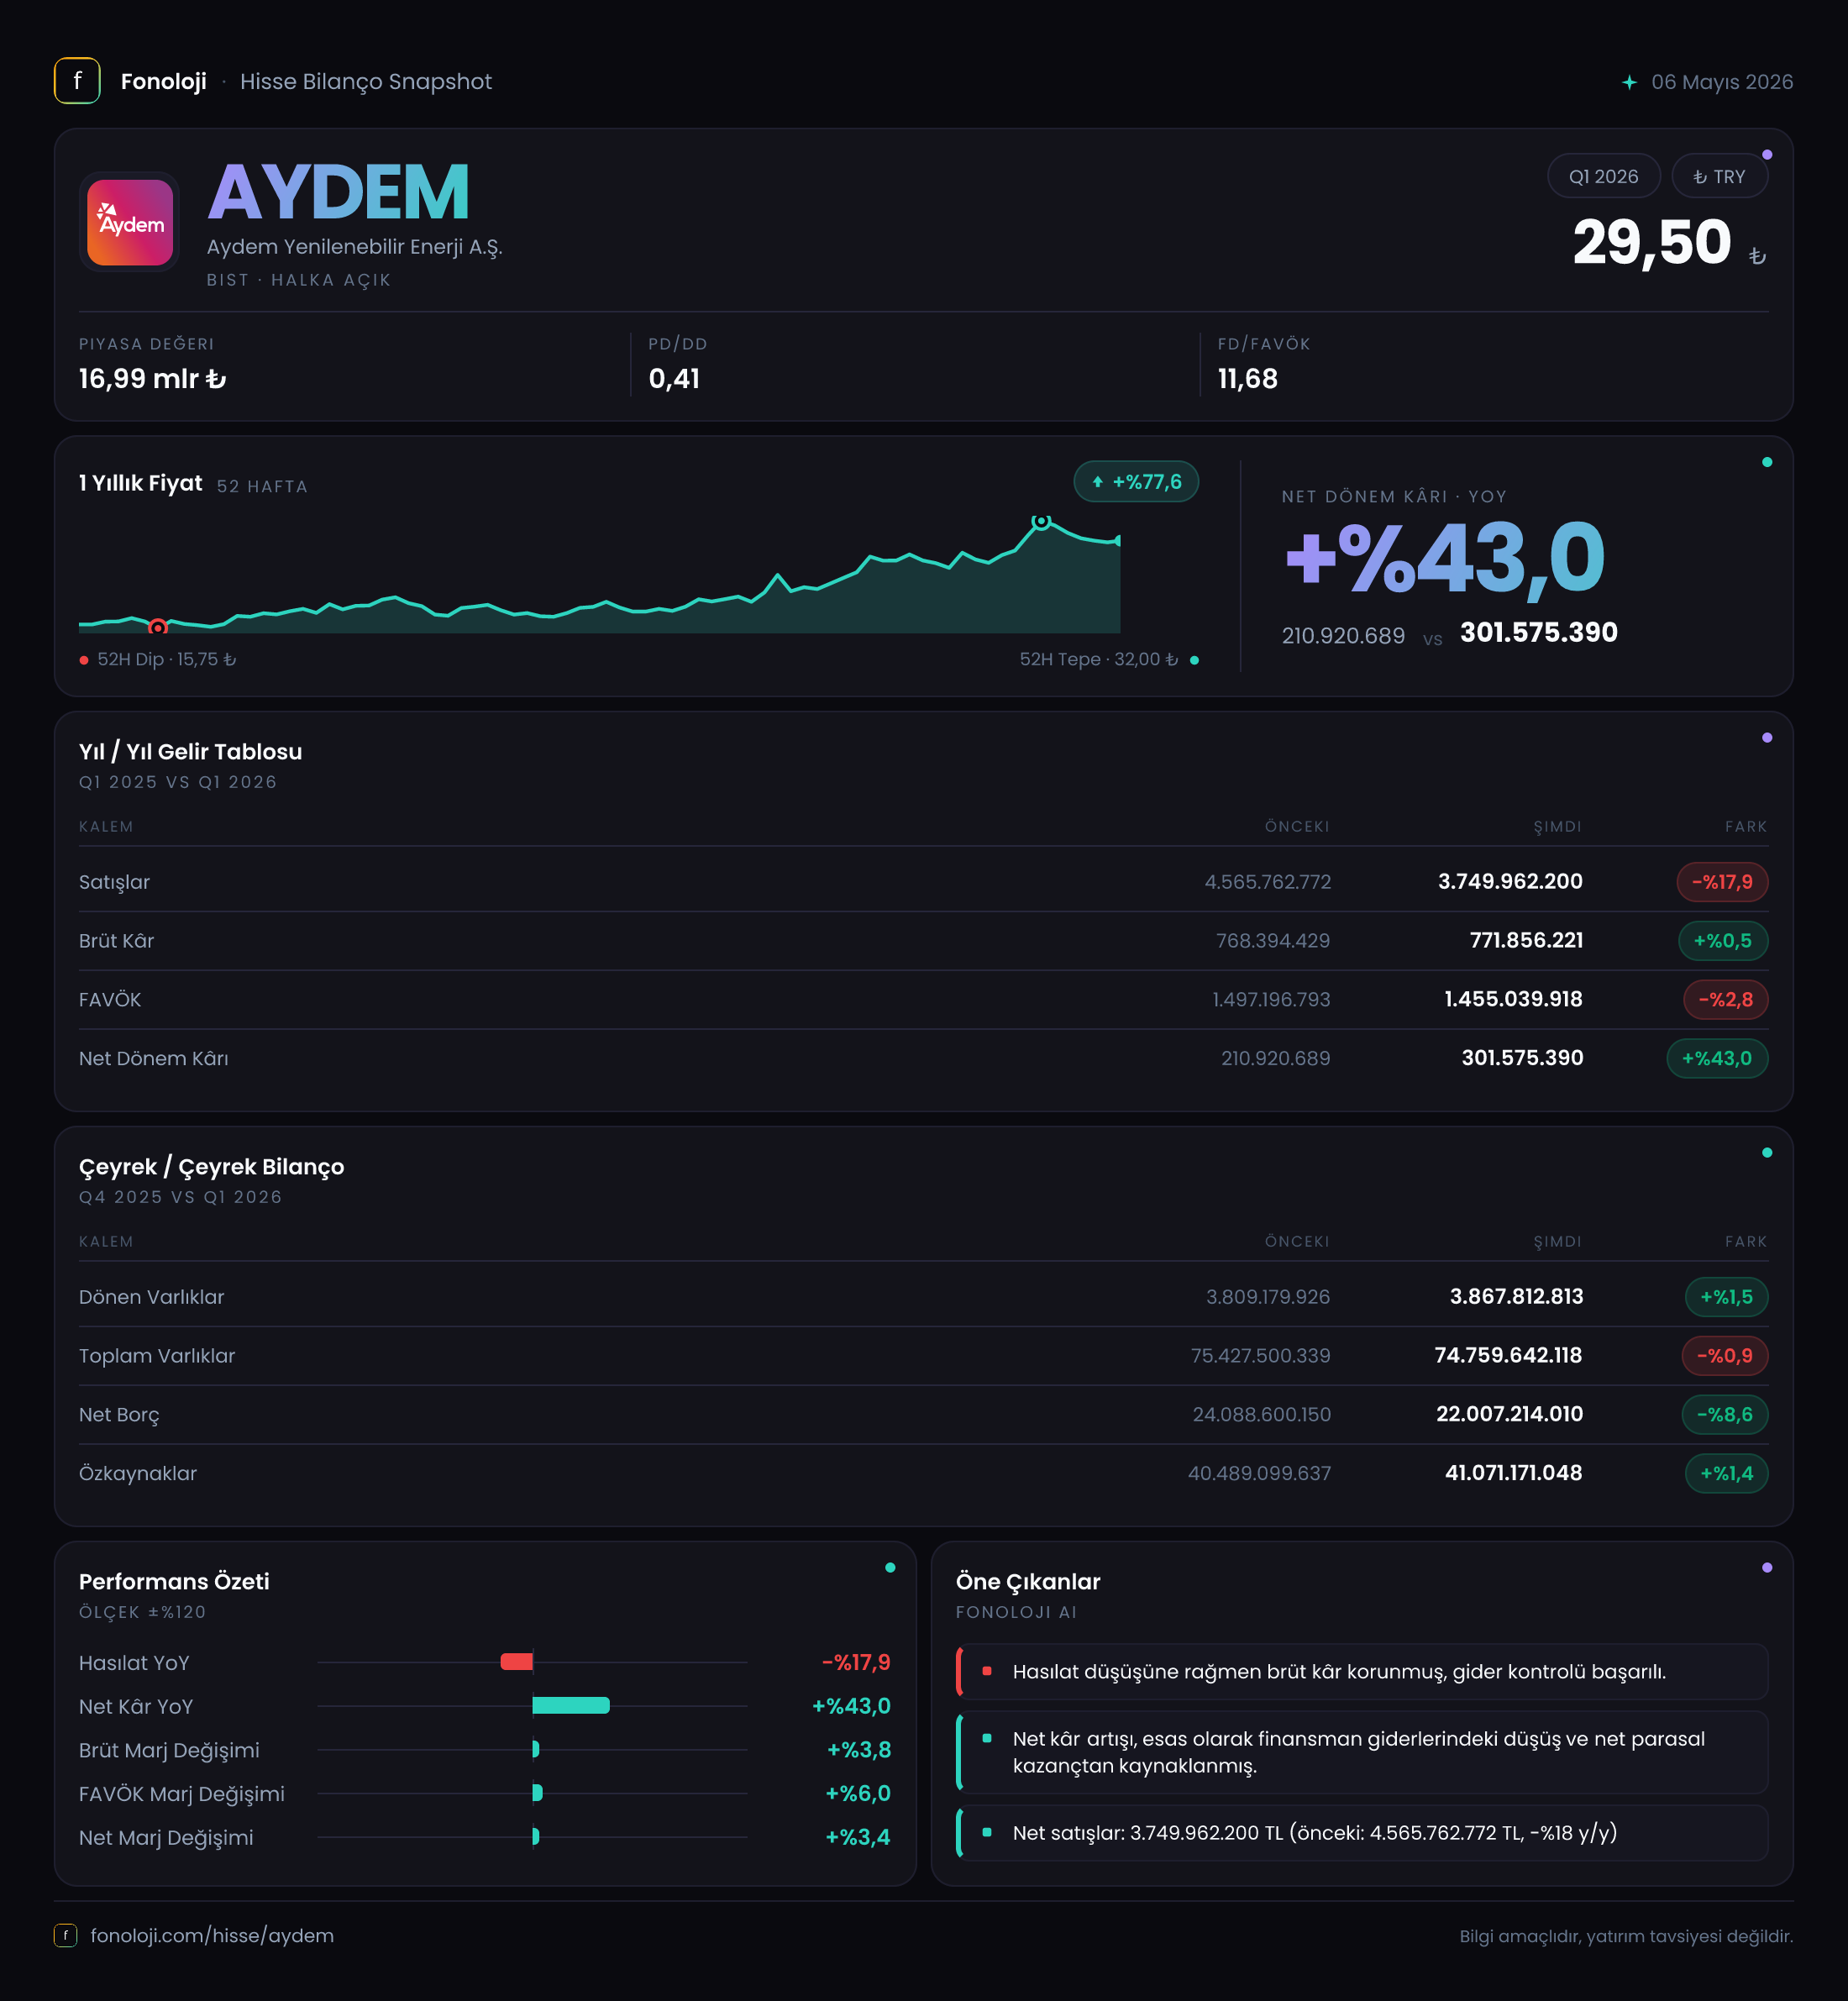Click the Net Marj Değişimi +%3,4 value
Screen dimensions: 1848x2001
[x=857, y=1837]
